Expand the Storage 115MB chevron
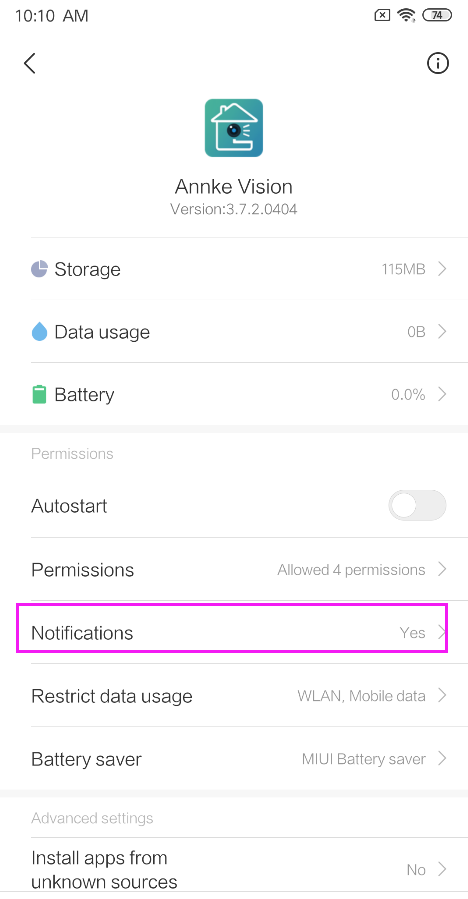468x899 pixels. point(442,269)
